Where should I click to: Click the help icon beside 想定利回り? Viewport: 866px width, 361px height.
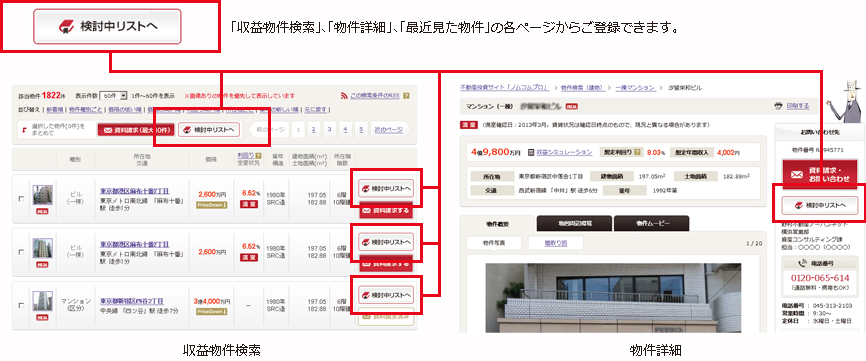638,152
